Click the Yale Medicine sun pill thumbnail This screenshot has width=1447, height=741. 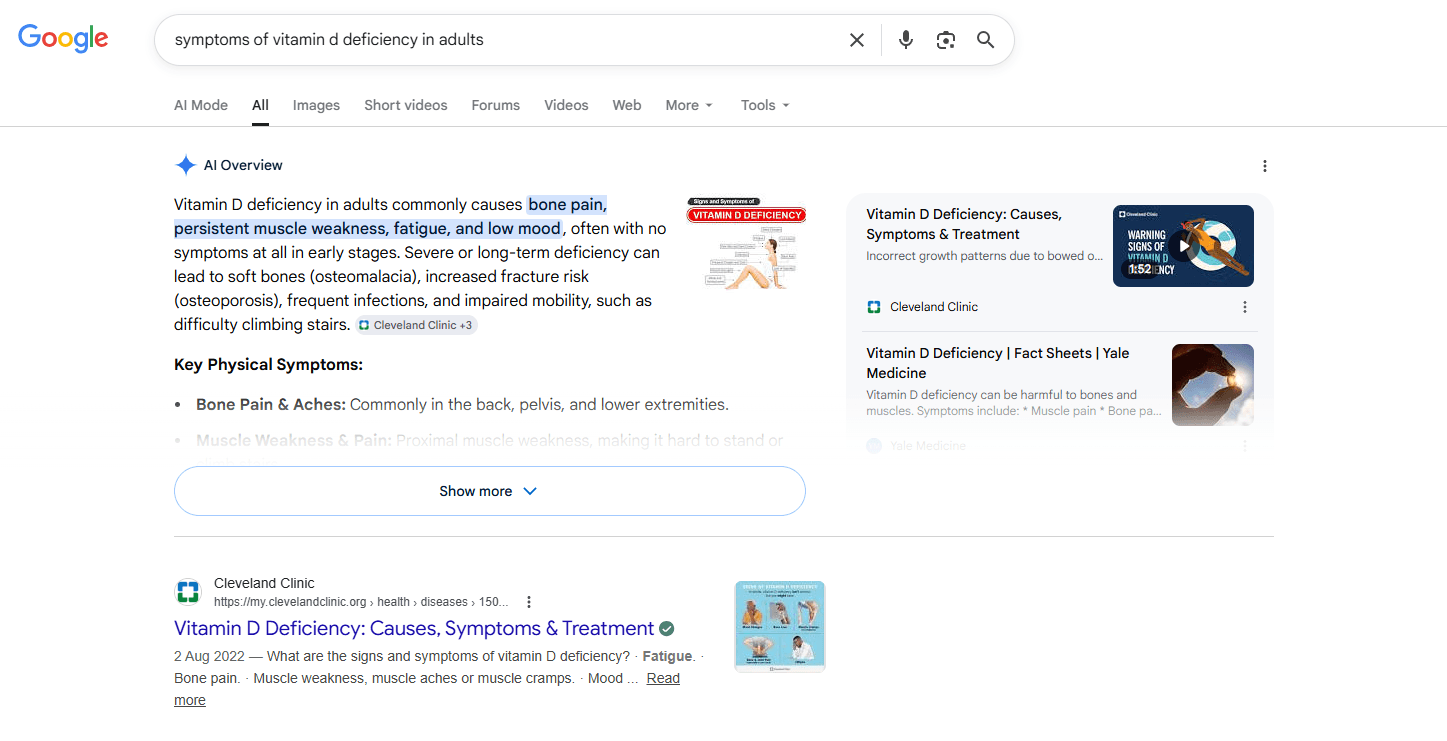pos(1213,385)
